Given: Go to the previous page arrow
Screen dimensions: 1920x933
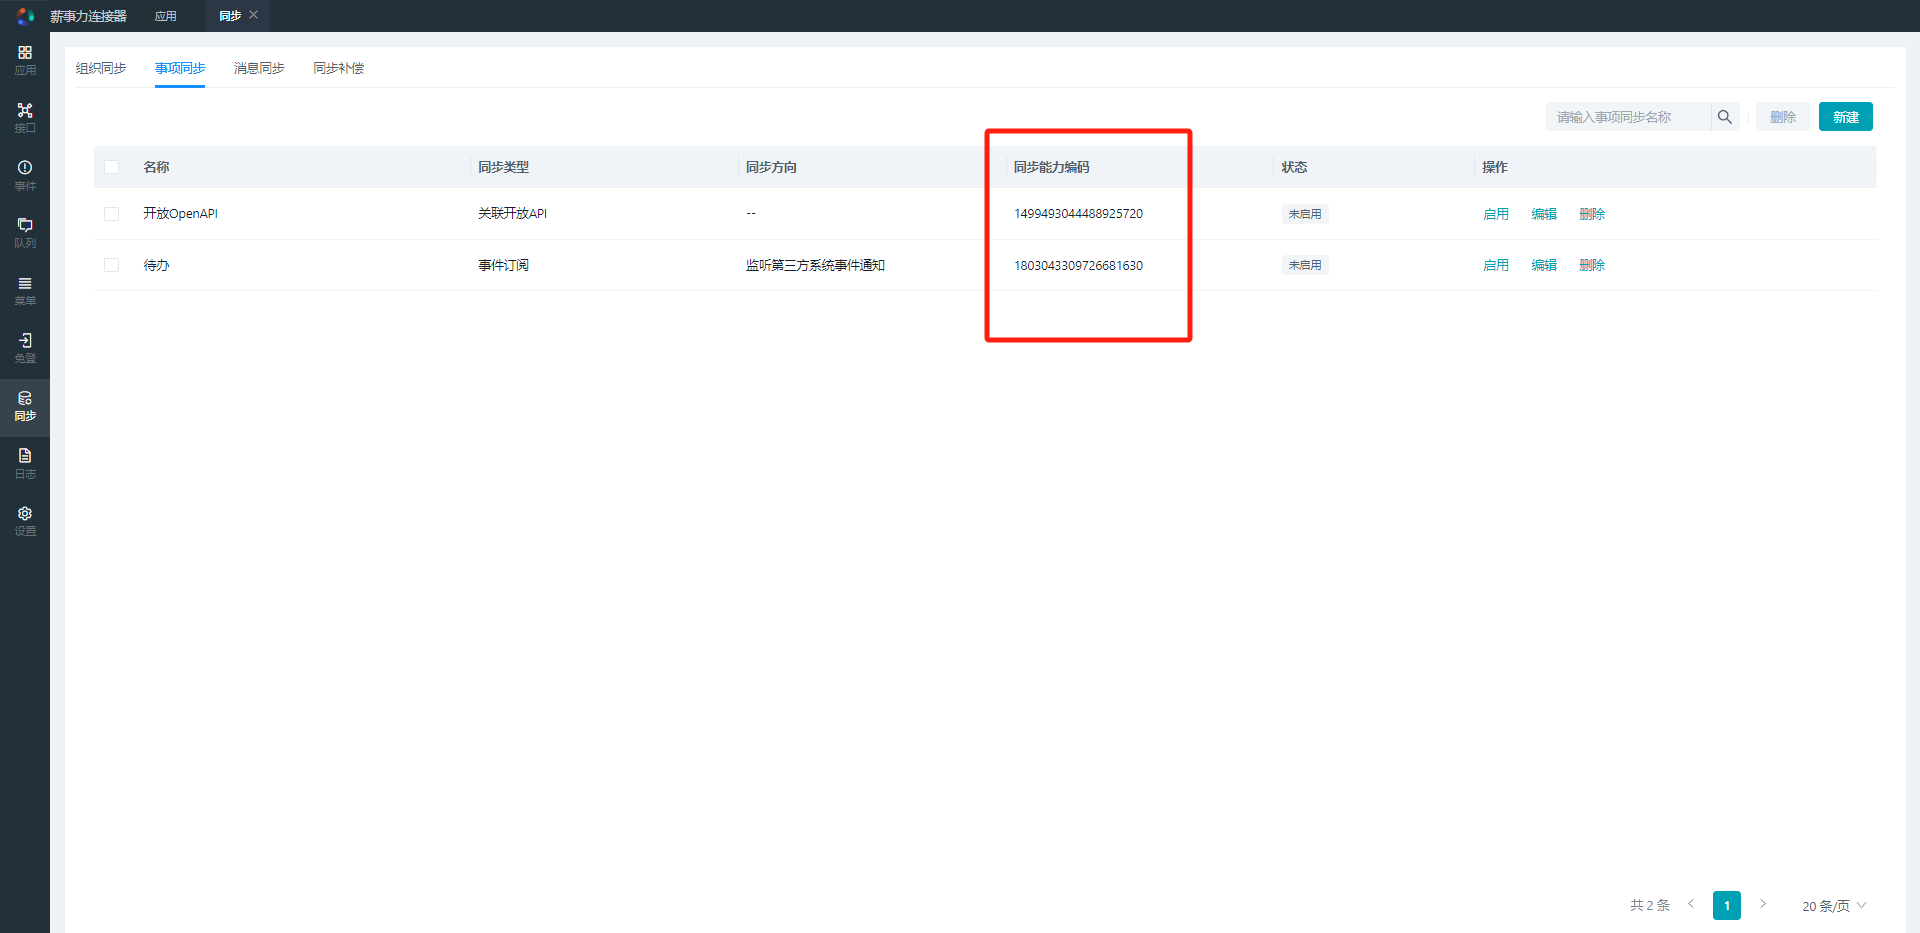Looking at the screenshot, I should 1691,904.
